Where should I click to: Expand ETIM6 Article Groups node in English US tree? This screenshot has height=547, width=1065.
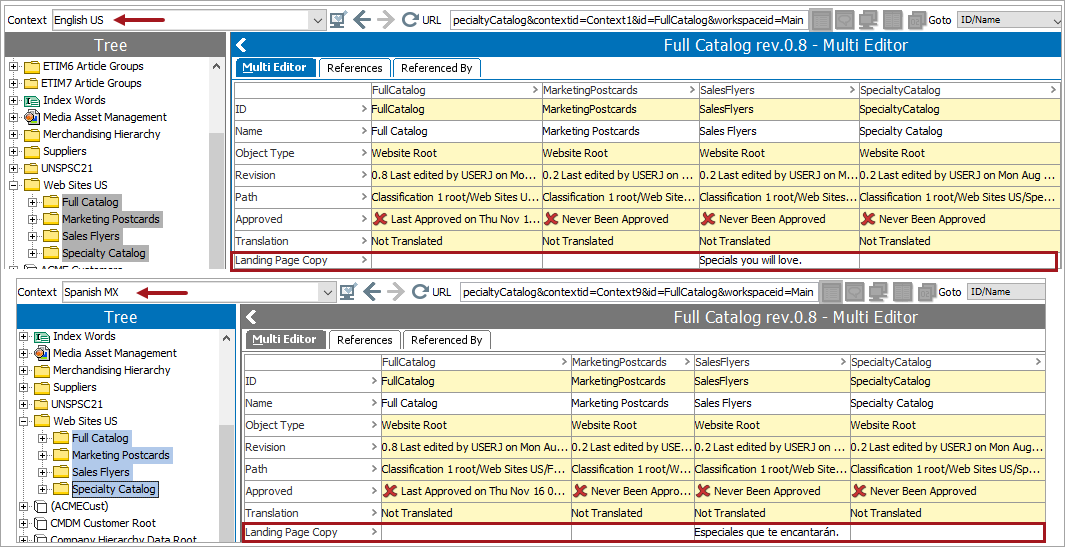tap(13, 67)
